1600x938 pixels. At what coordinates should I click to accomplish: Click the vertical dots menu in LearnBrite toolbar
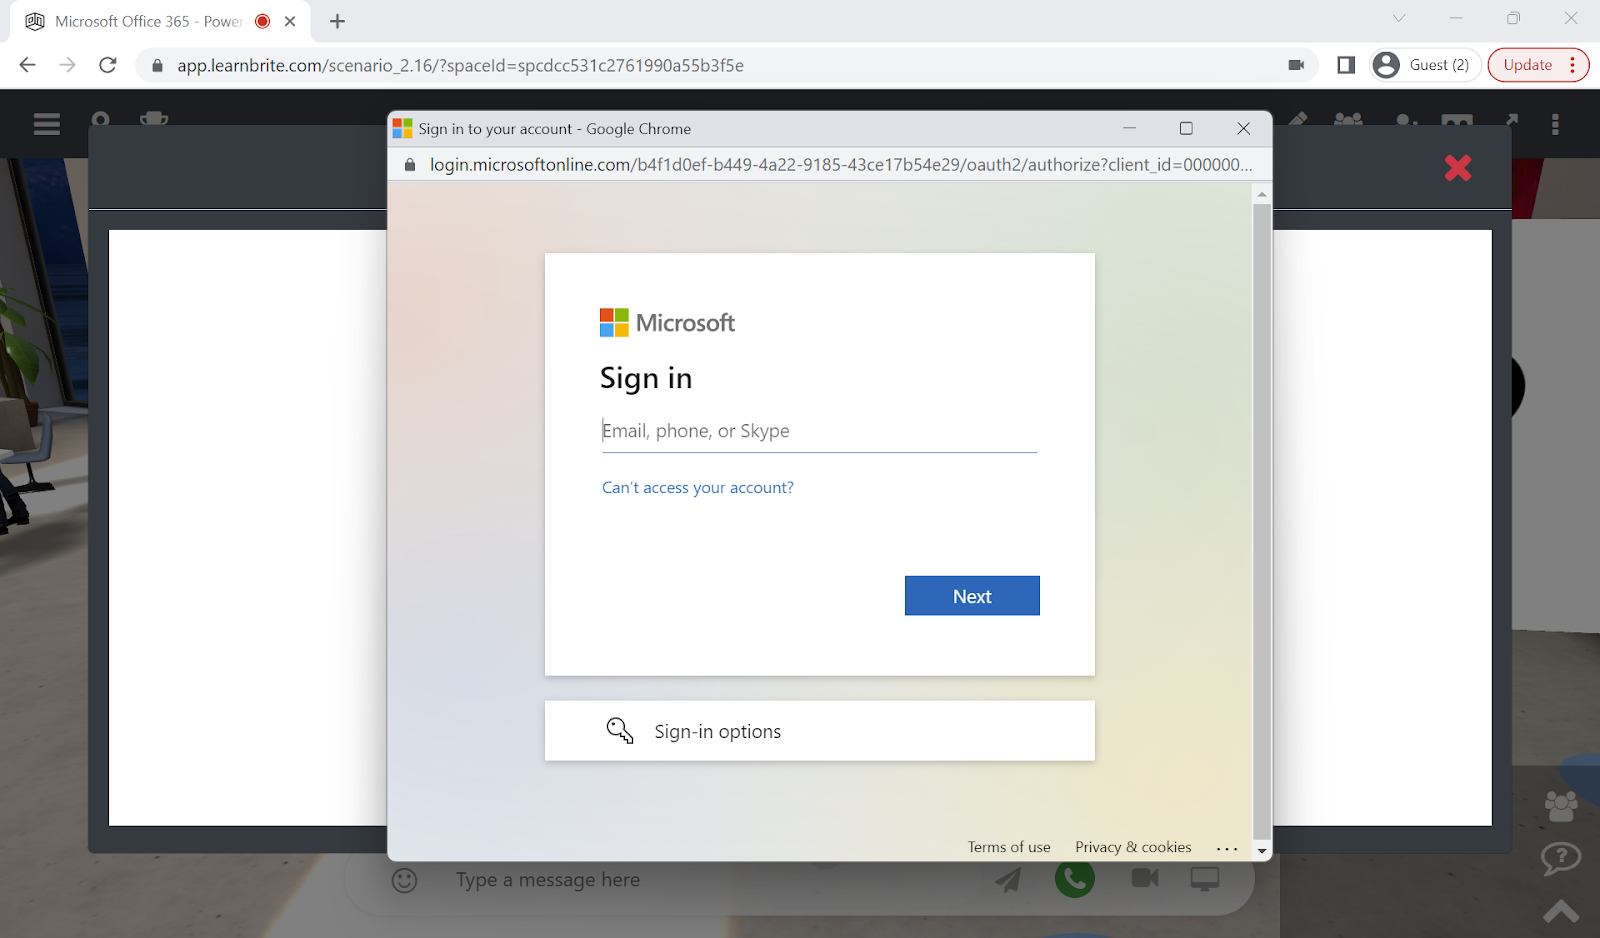click(1555, 124)
